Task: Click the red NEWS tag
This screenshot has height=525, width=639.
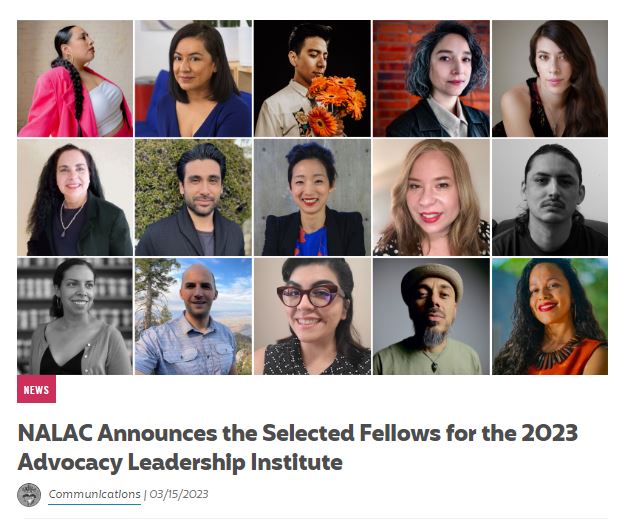Action: pyautogui.click(x=36, y=389)
